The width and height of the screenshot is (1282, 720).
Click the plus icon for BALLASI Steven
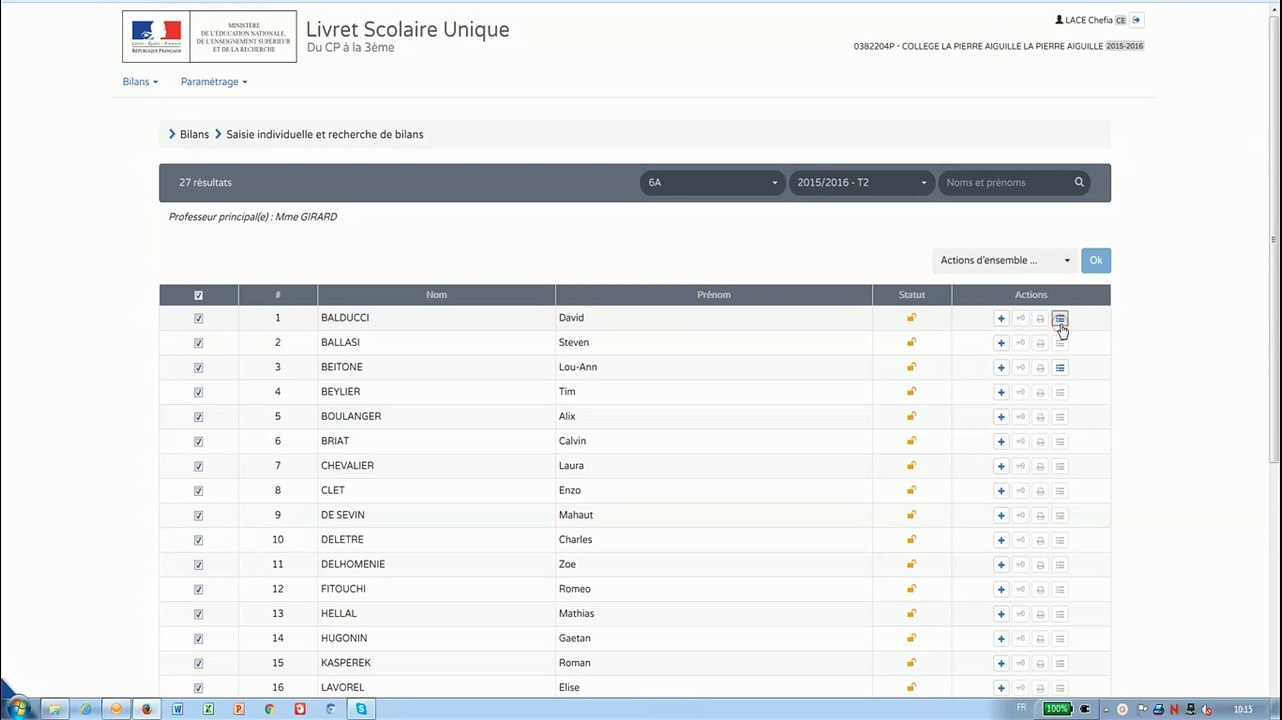[1001, 343]
